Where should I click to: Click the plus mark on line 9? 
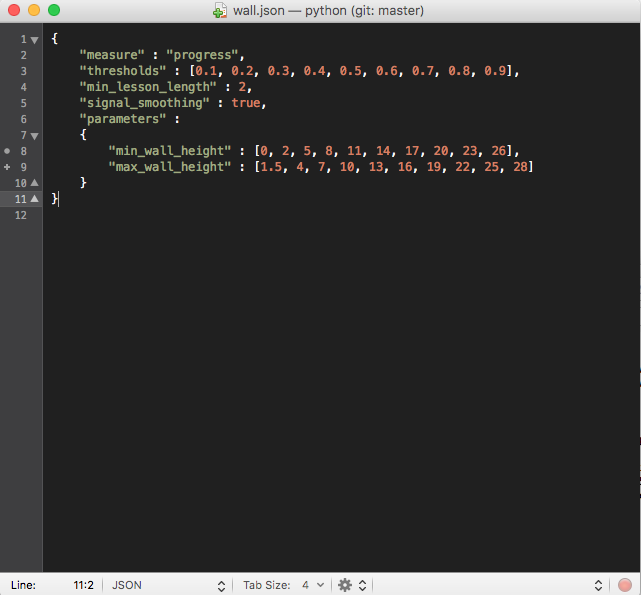7,167
